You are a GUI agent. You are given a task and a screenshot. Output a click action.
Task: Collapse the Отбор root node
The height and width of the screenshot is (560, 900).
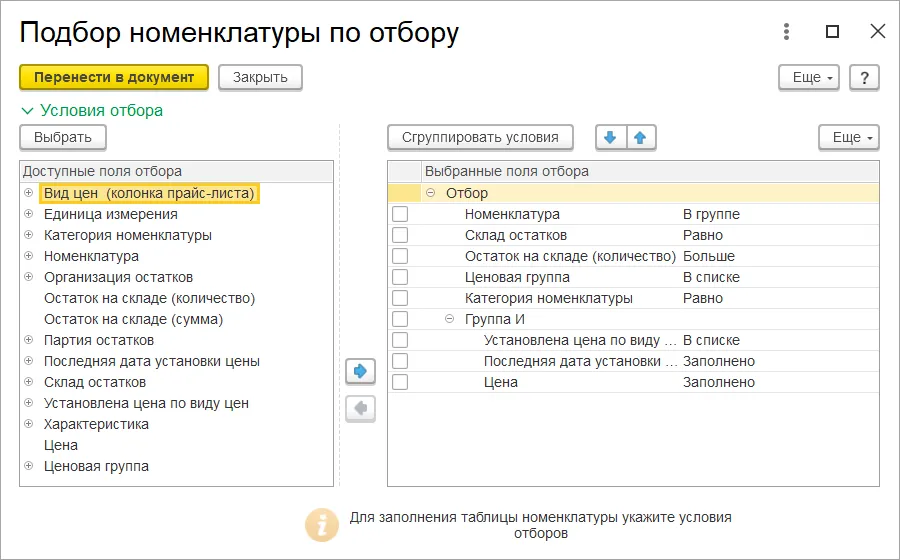(431, 193)
